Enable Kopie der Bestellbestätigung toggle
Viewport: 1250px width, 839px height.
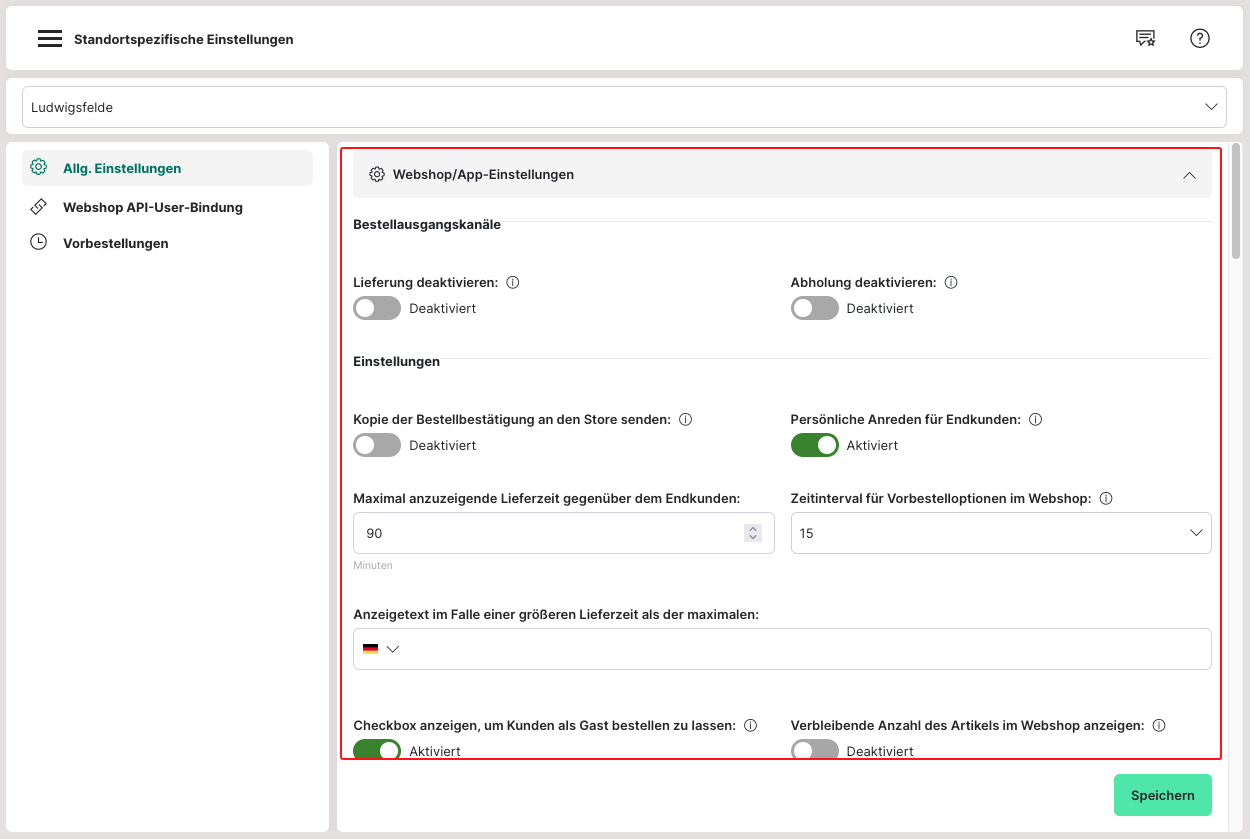(x=377, y=445)
